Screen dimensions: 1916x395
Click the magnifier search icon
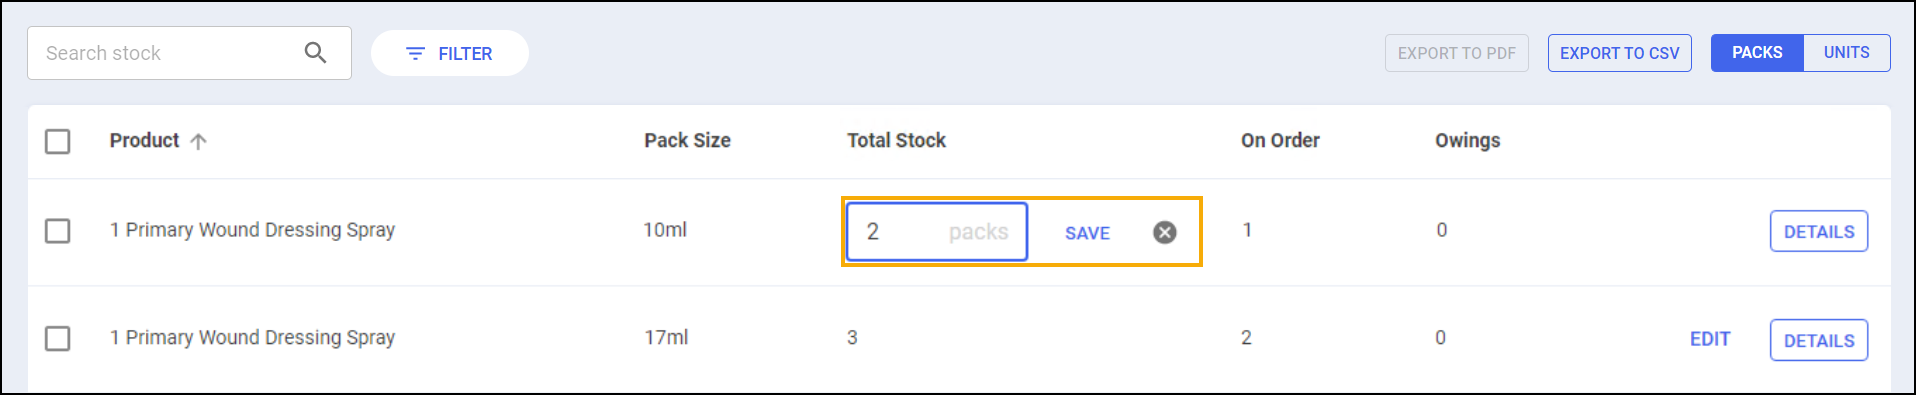pyautogui.click(x=315, y=53)
